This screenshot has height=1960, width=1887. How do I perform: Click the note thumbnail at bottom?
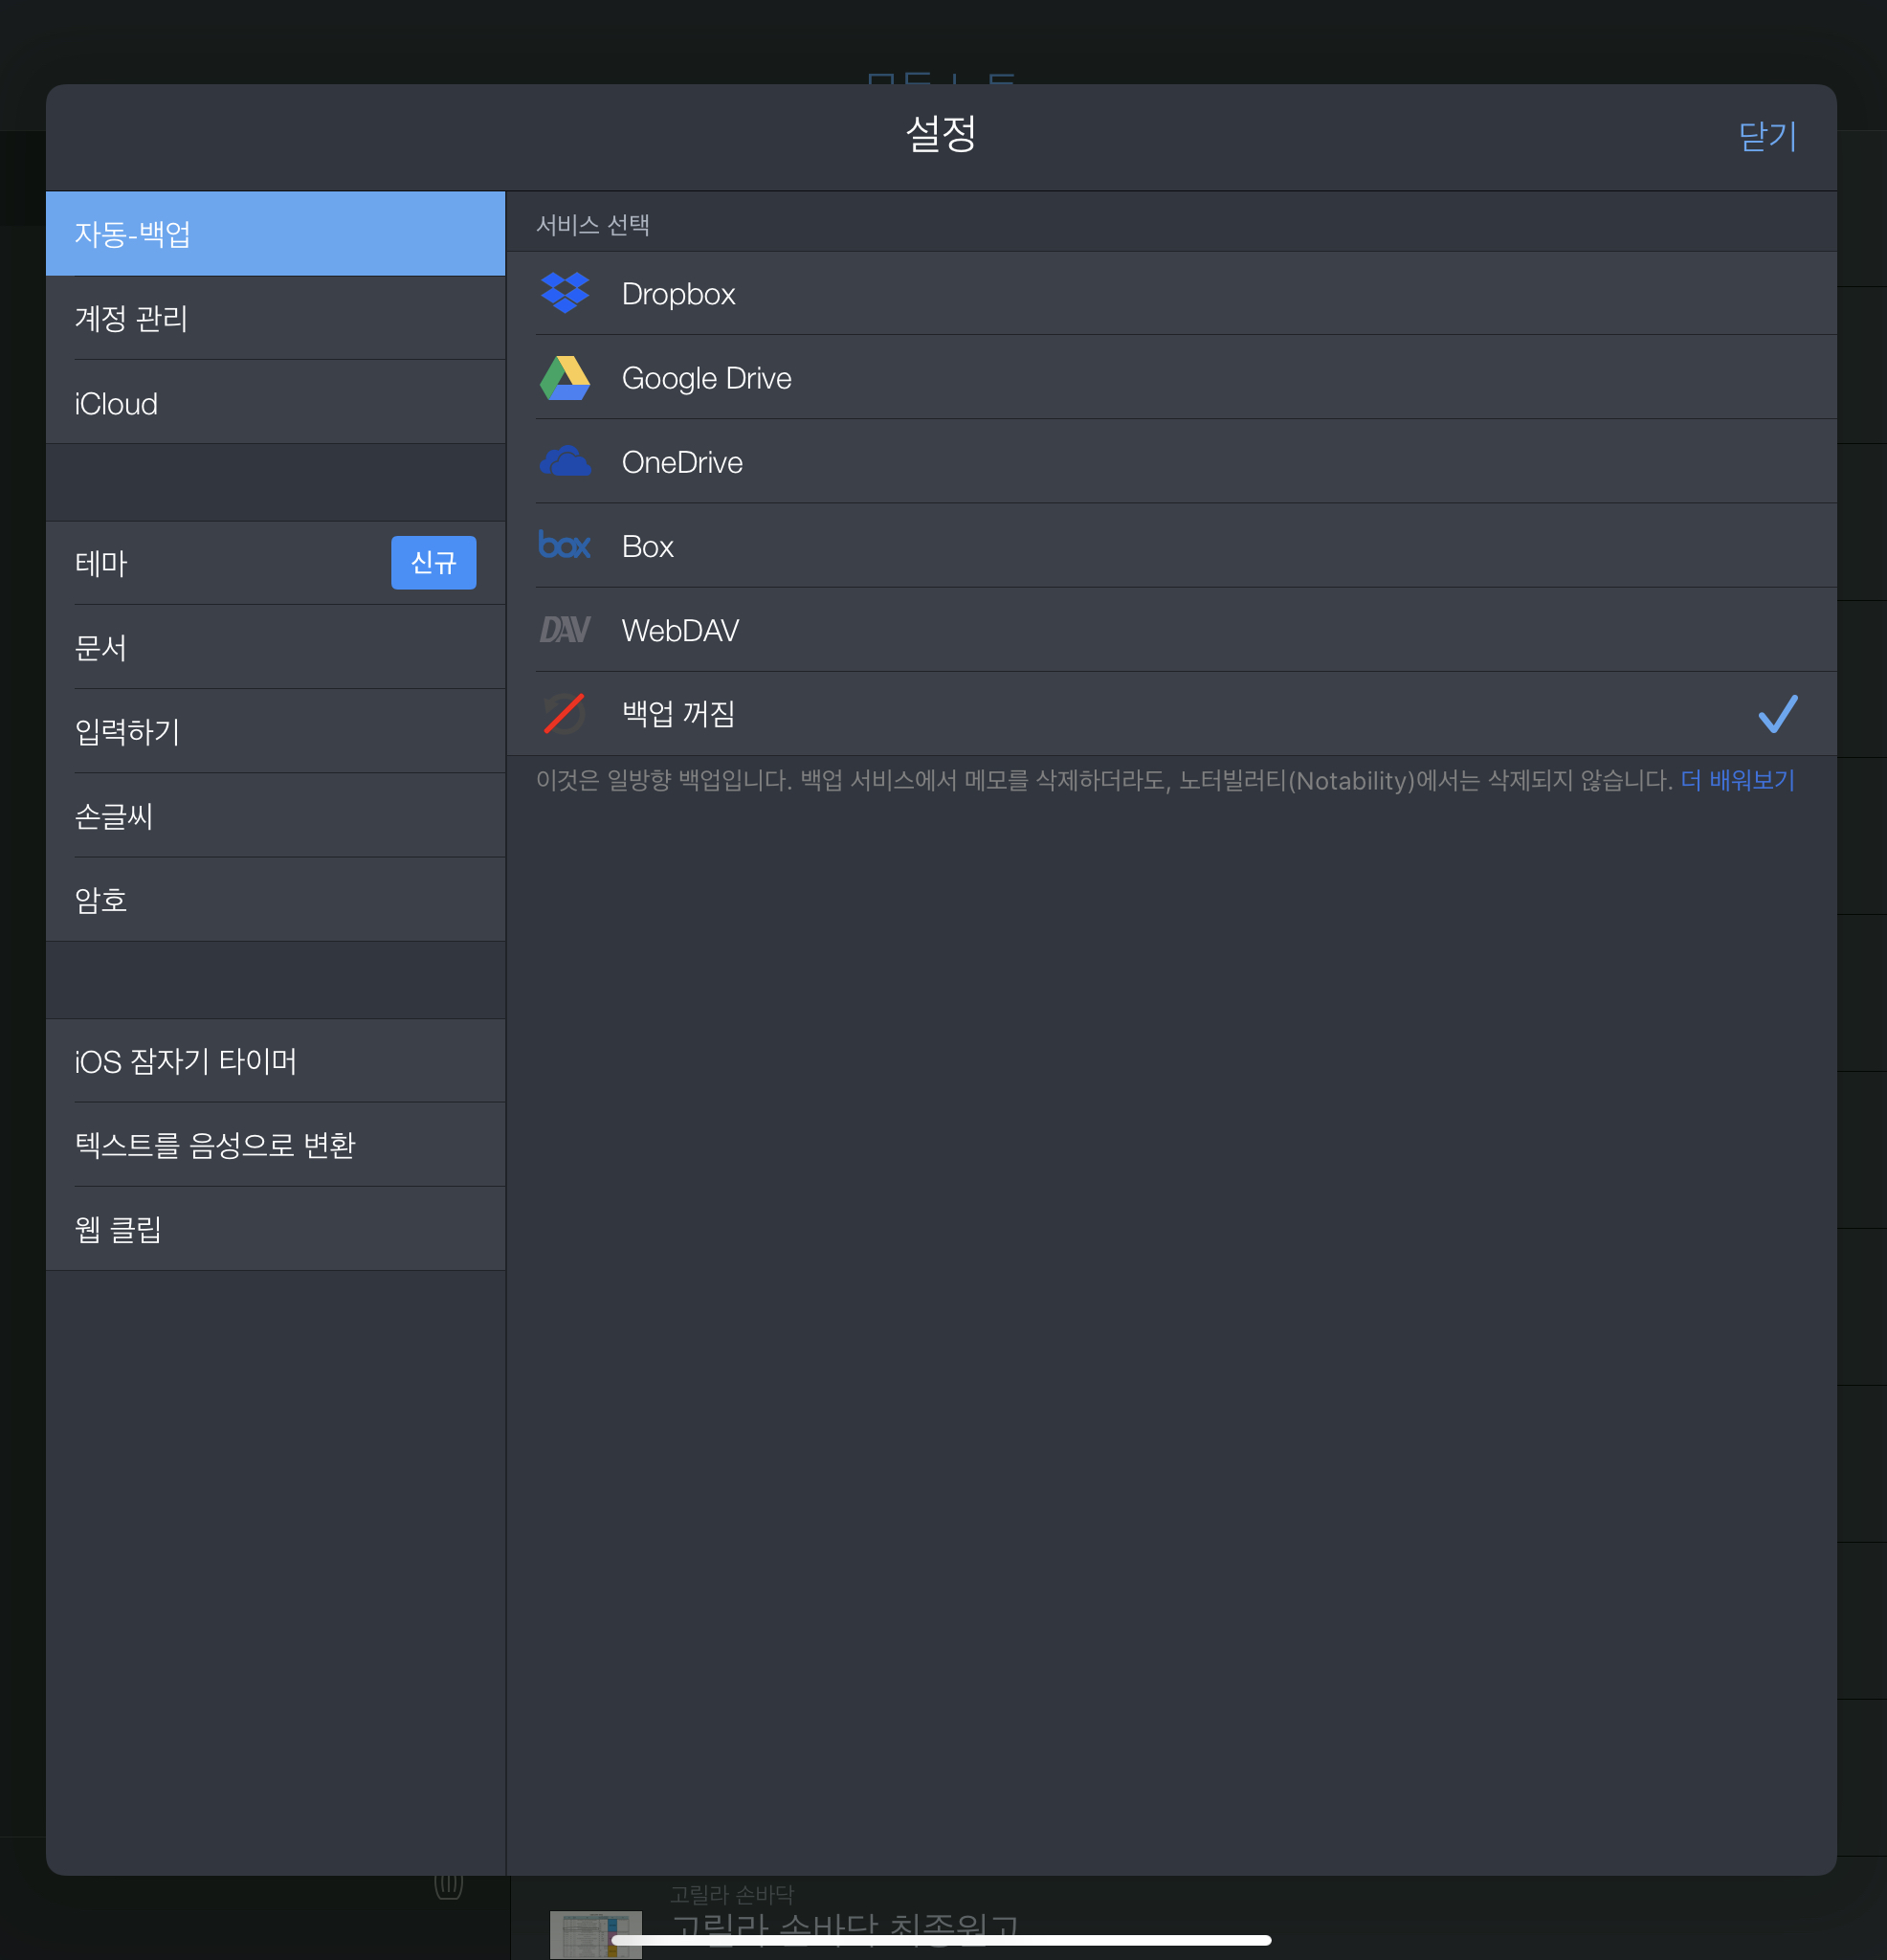point(596,1934)
